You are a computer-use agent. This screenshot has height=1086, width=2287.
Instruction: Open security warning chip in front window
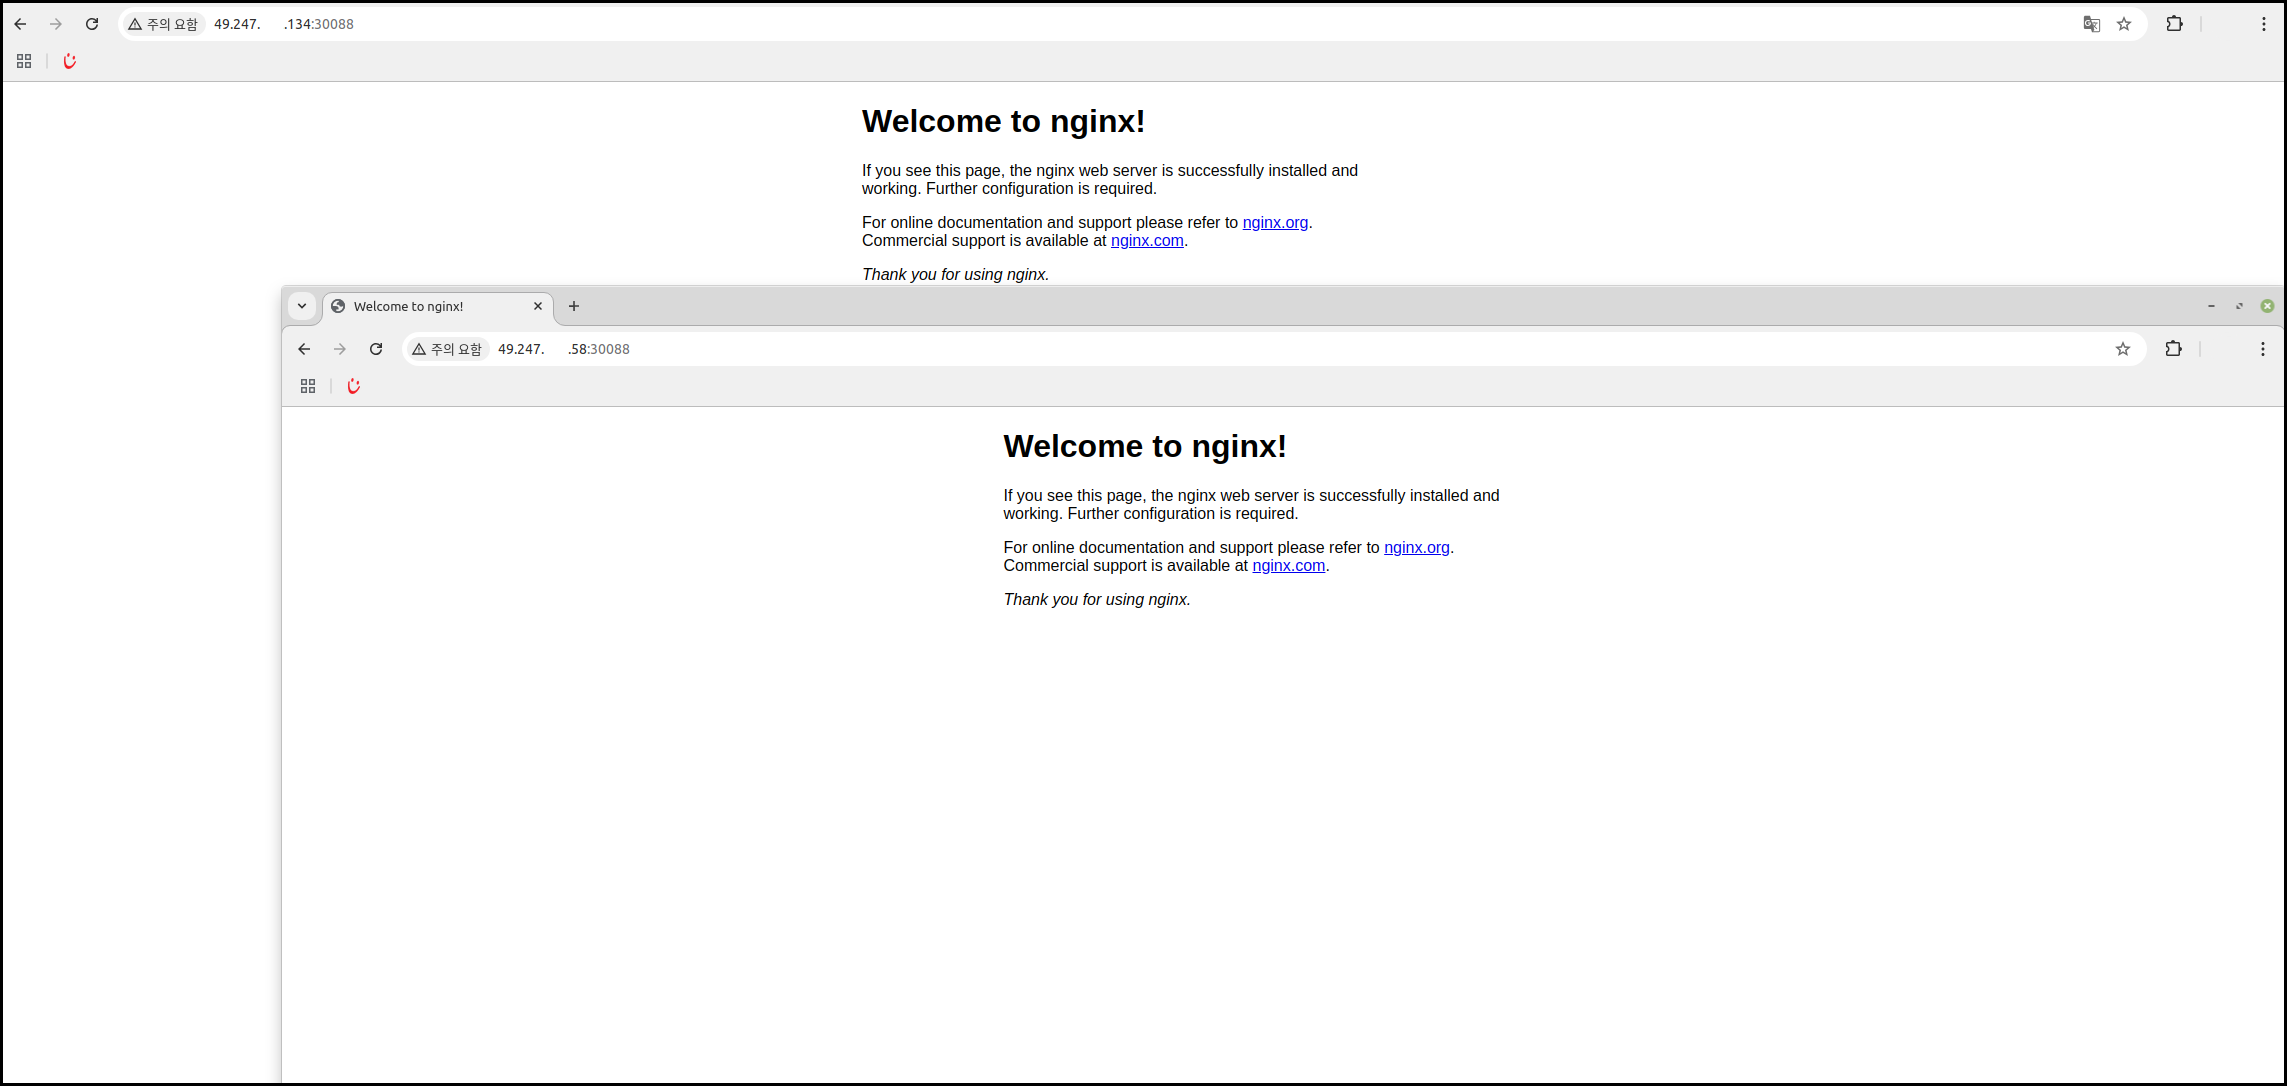[447, 349]
